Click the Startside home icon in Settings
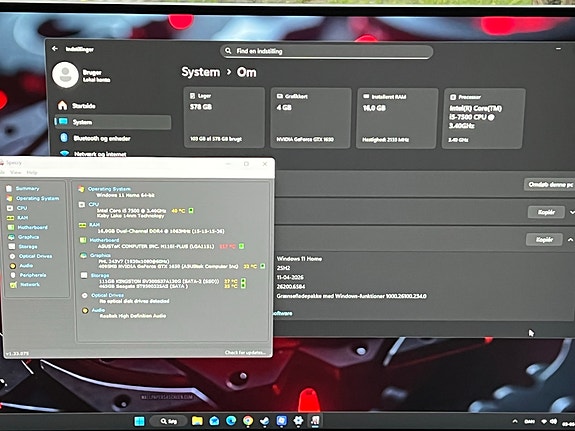The image size is (575, 431). 62,106
